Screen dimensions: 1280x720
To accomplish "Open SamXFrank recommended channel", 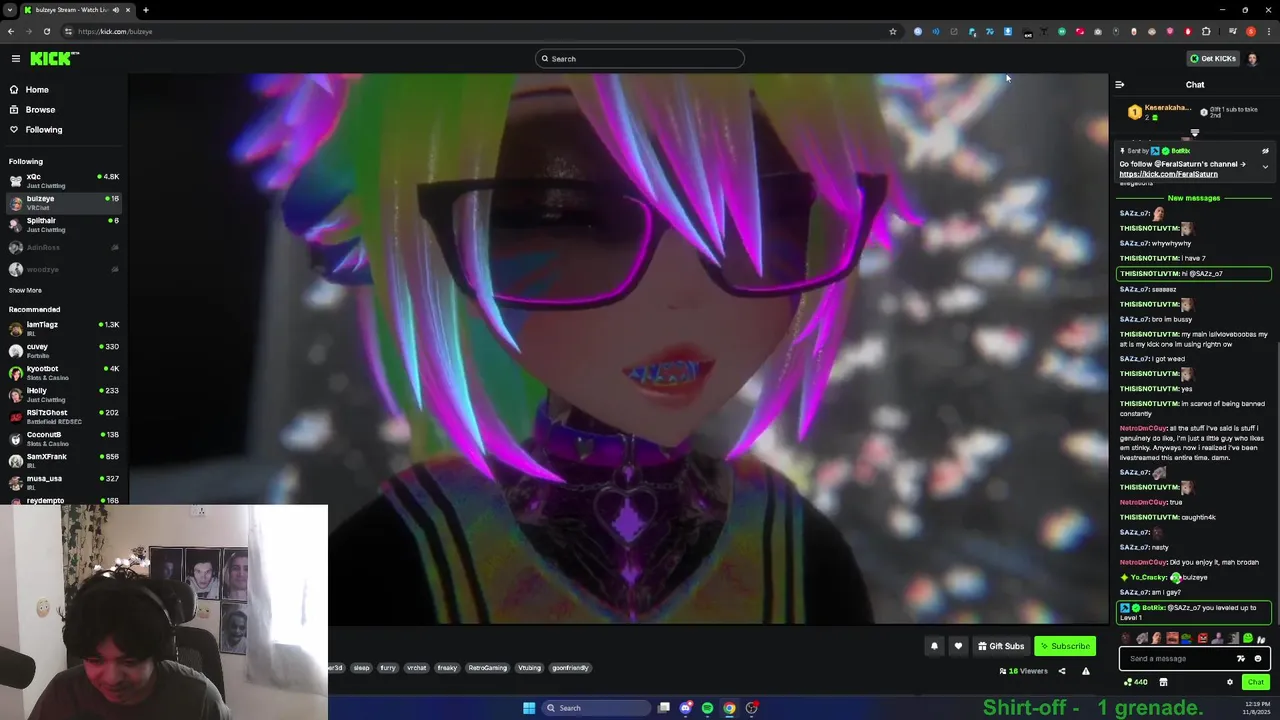I will [64, 461].
